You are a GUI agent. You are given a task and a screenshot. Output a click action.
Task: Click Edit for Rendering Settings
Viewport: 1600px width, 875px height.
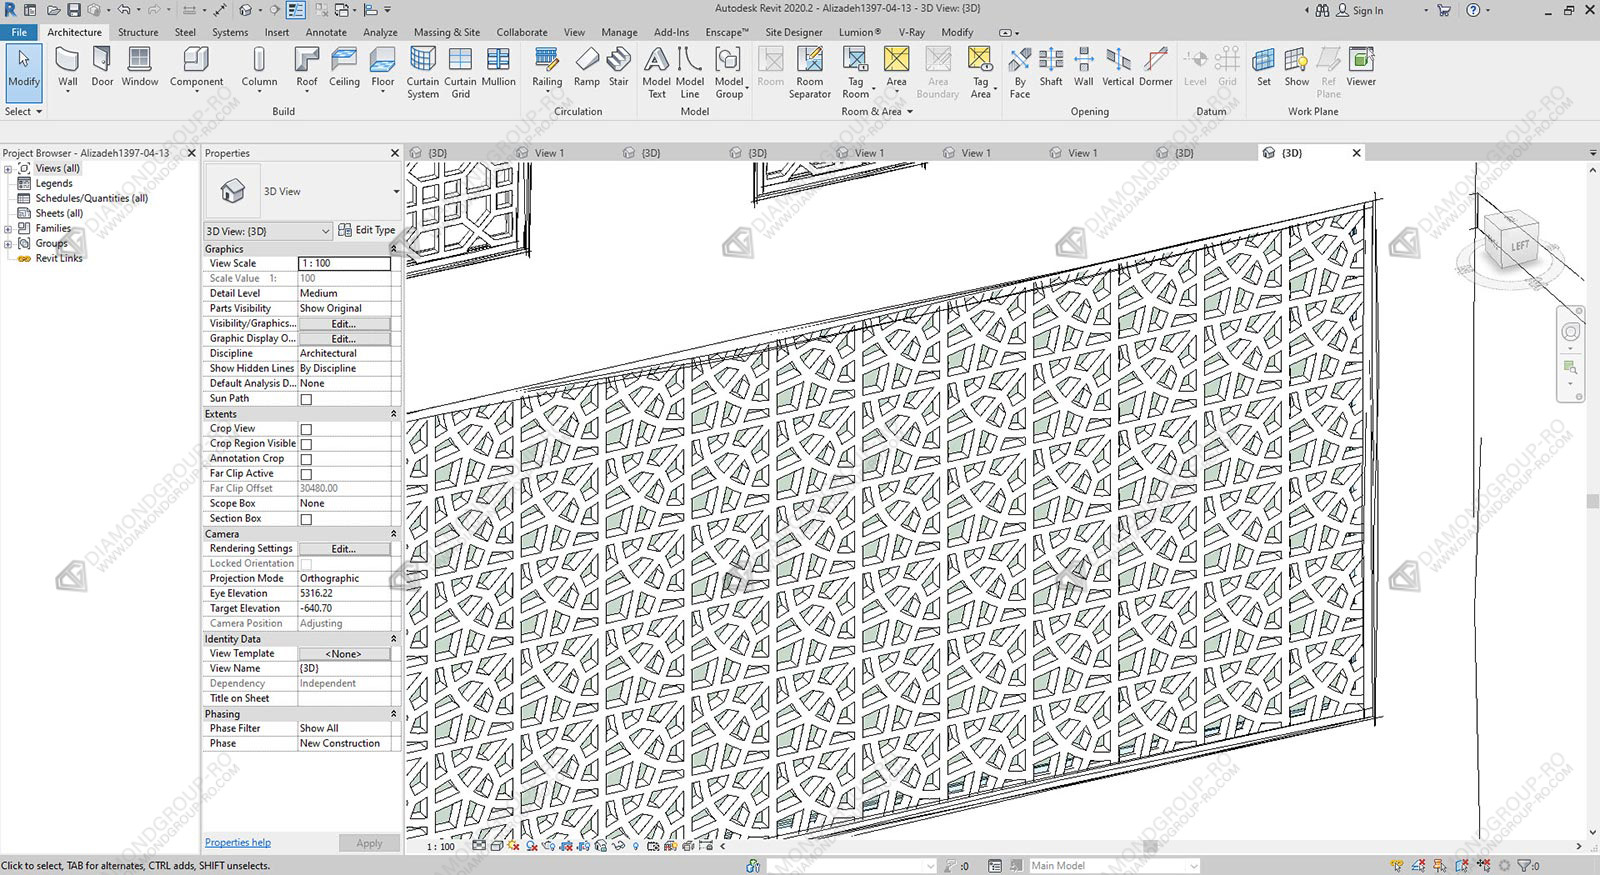tap(344, 549)
